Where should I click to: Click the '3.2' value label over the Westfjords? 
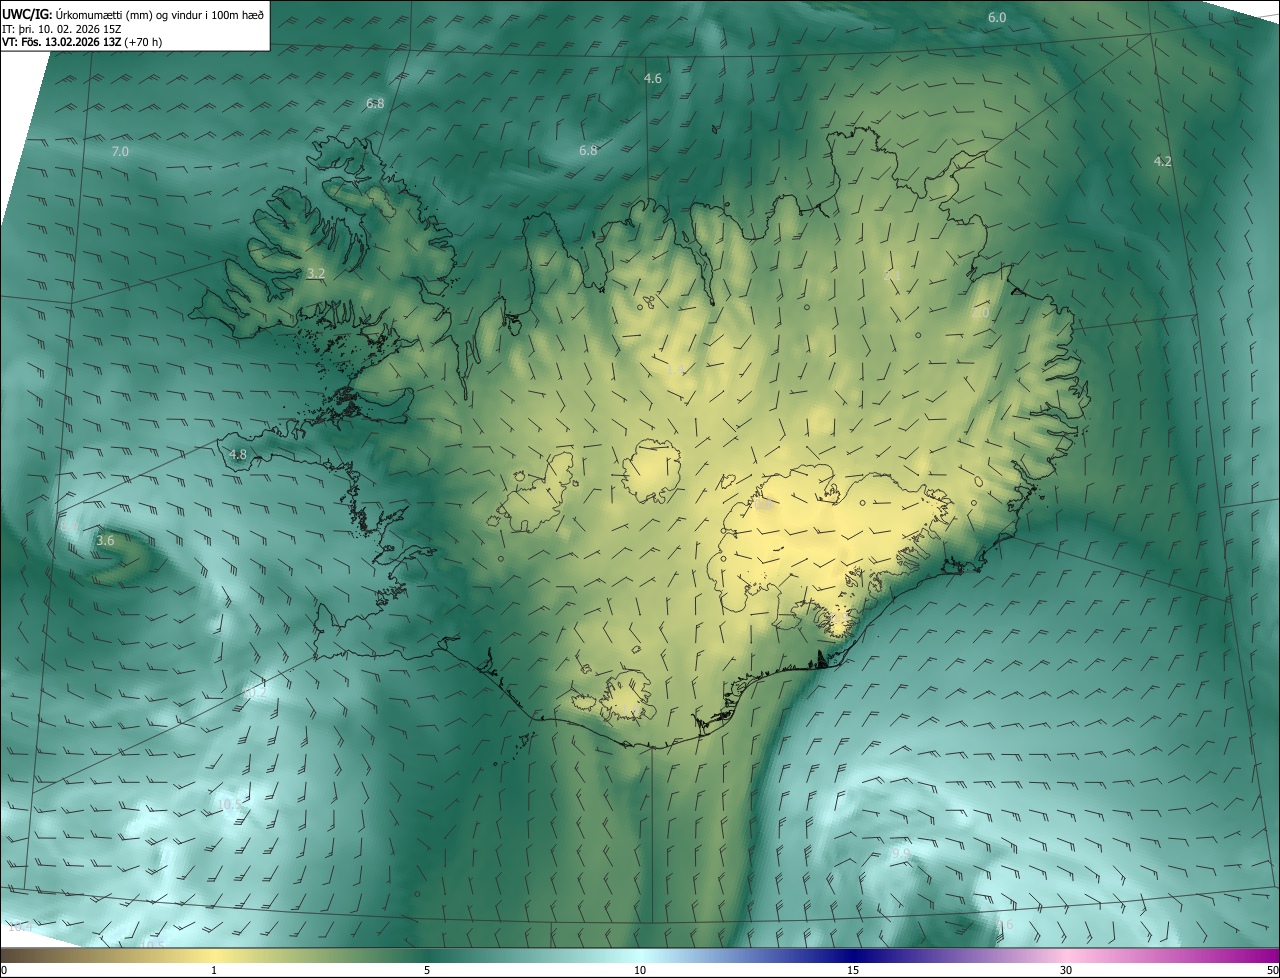[x=316, y=273]
